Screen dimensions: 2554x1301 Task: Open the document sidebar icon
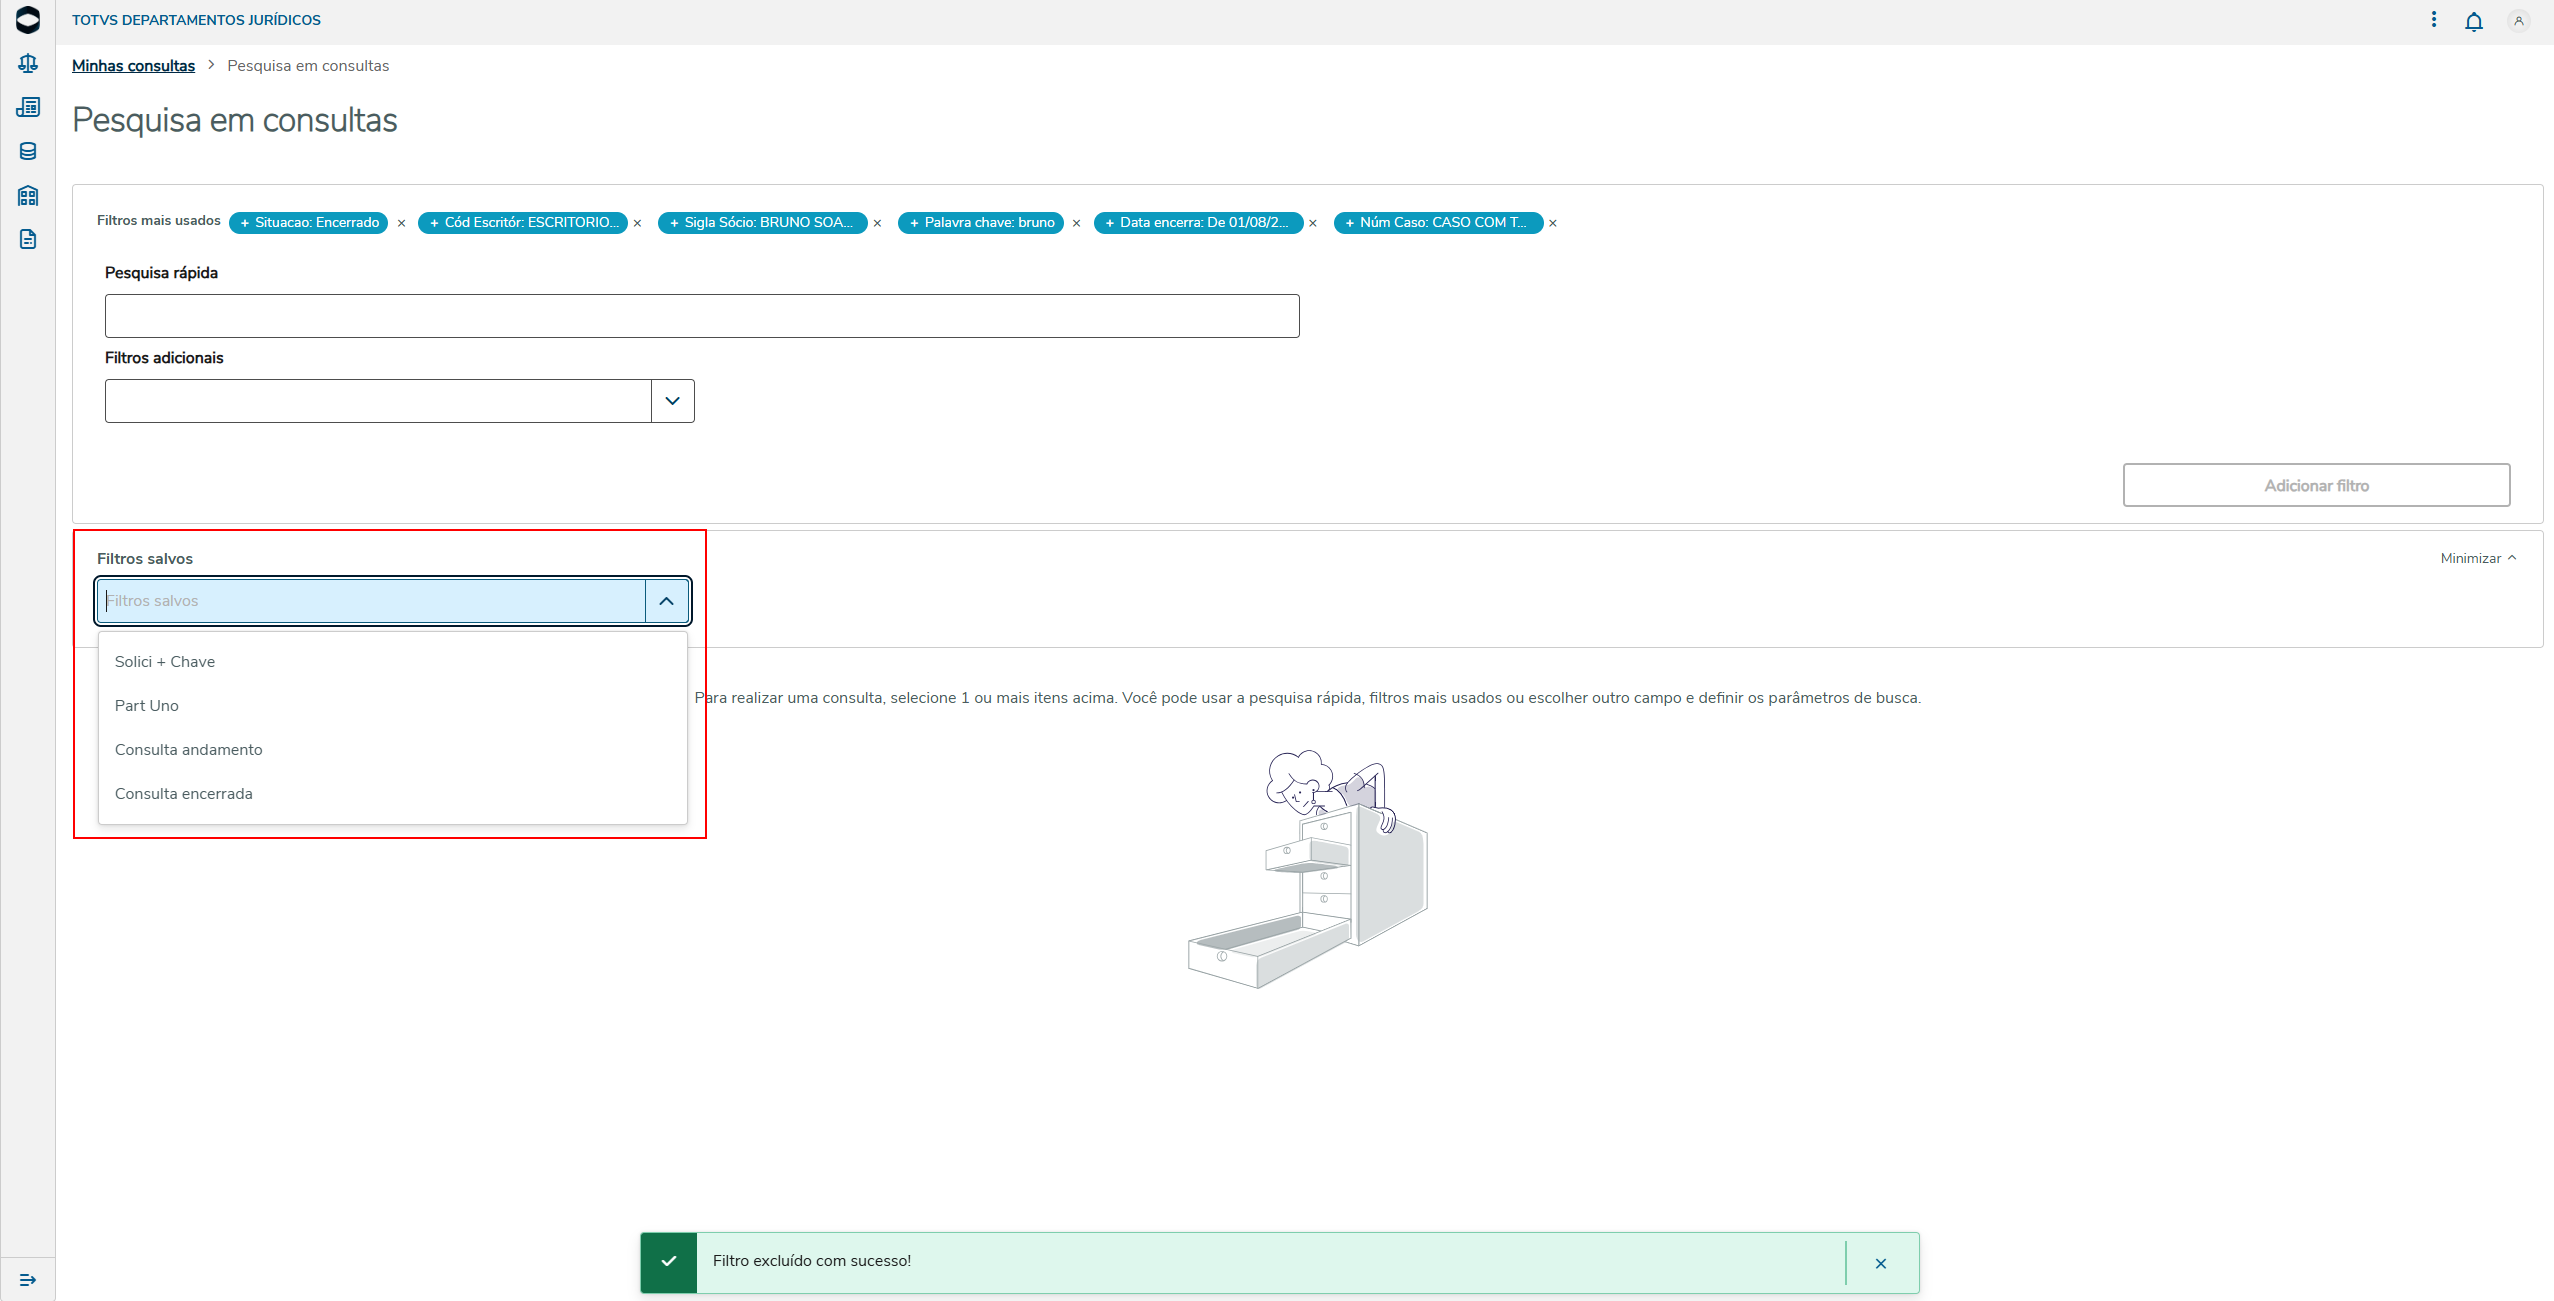[28, 240]
